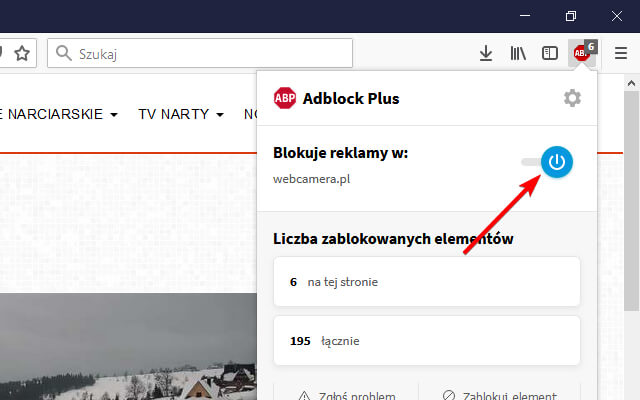Screen dimensions: 640x400
Task: Click the "Blokuje reklamy w:" label
Action: 340,153
